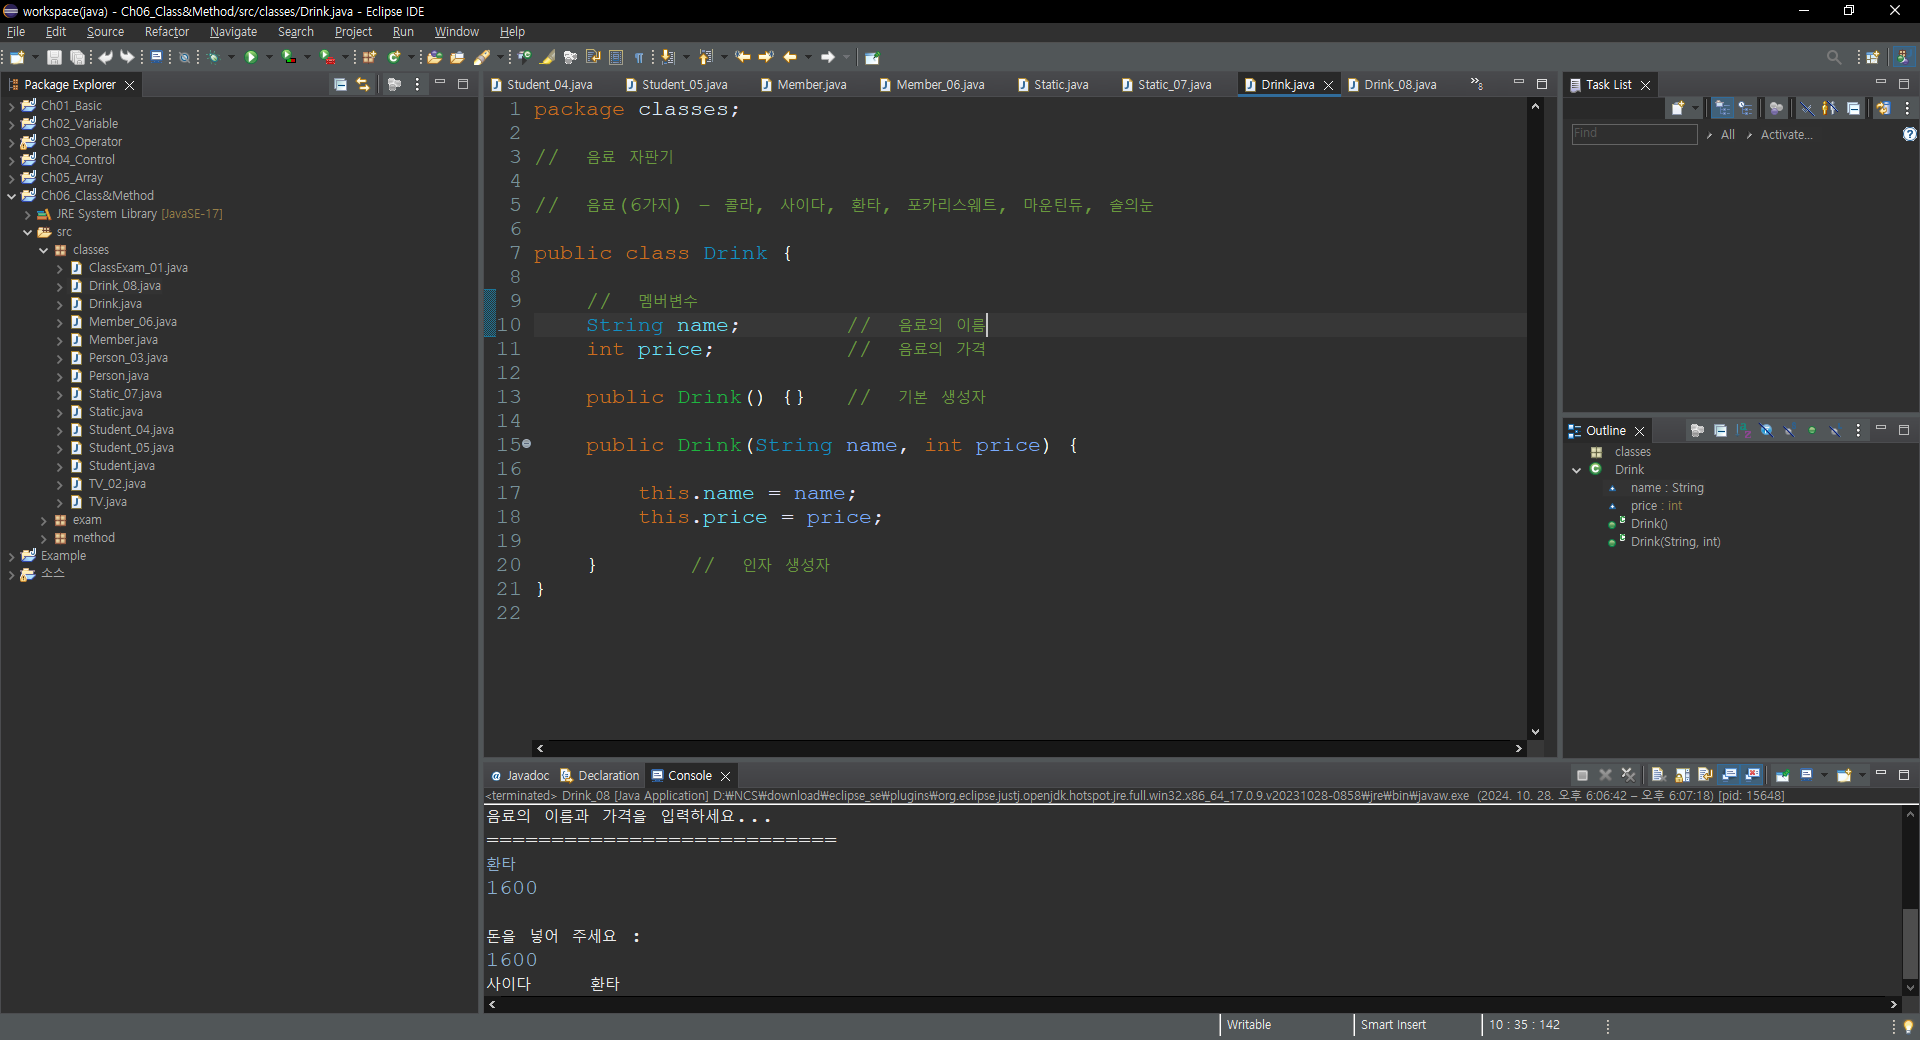Click the New Java Class green icon

click(395, 57)
